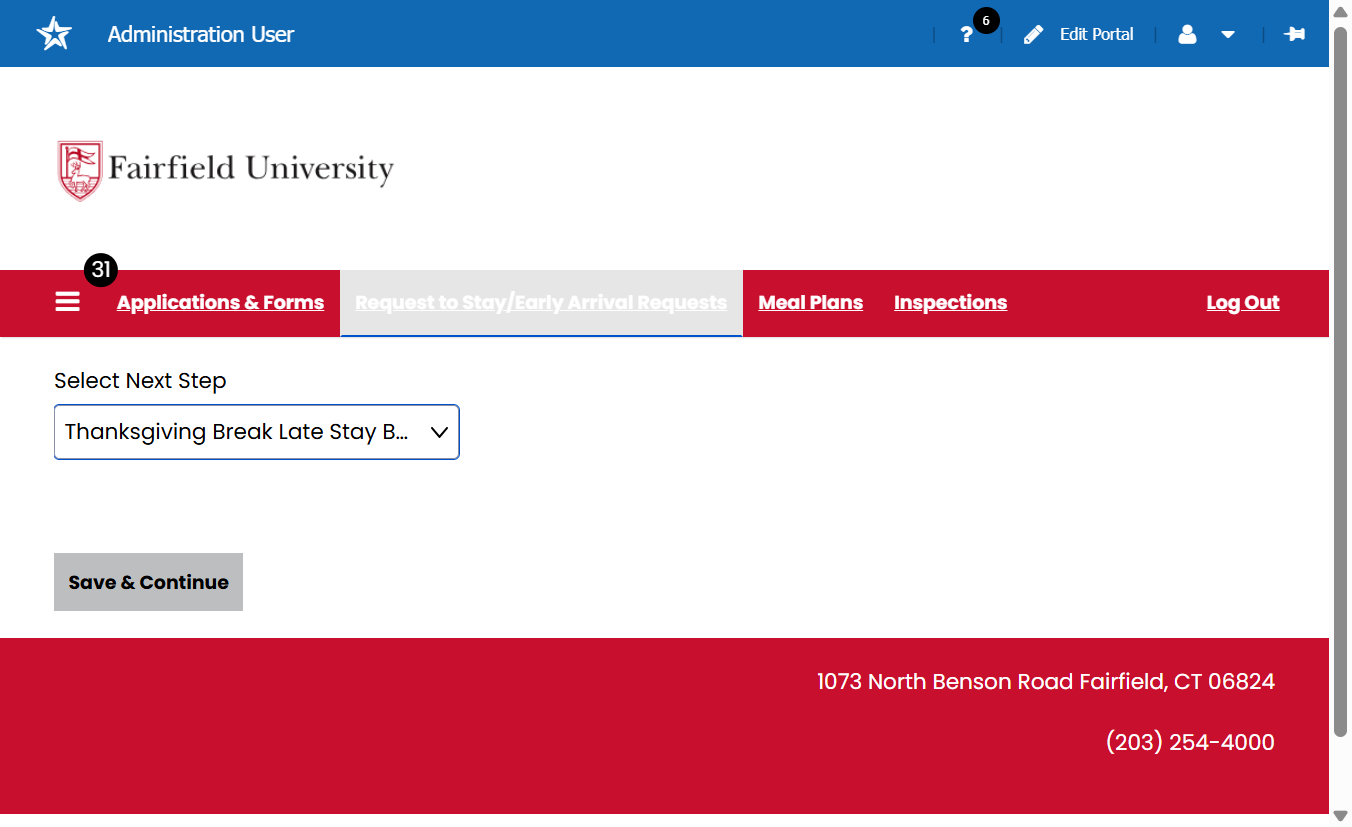
Task: Click the Select Next Step label
Action: pyautogui.click(x=140, y=381)
